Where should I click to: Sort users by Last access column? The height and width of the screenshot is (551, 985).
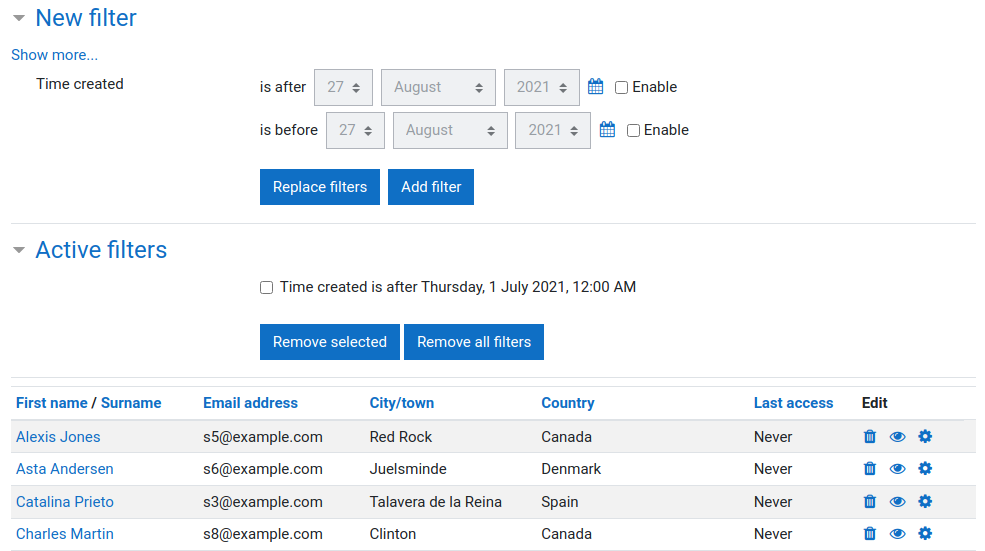tap(793, 403)
